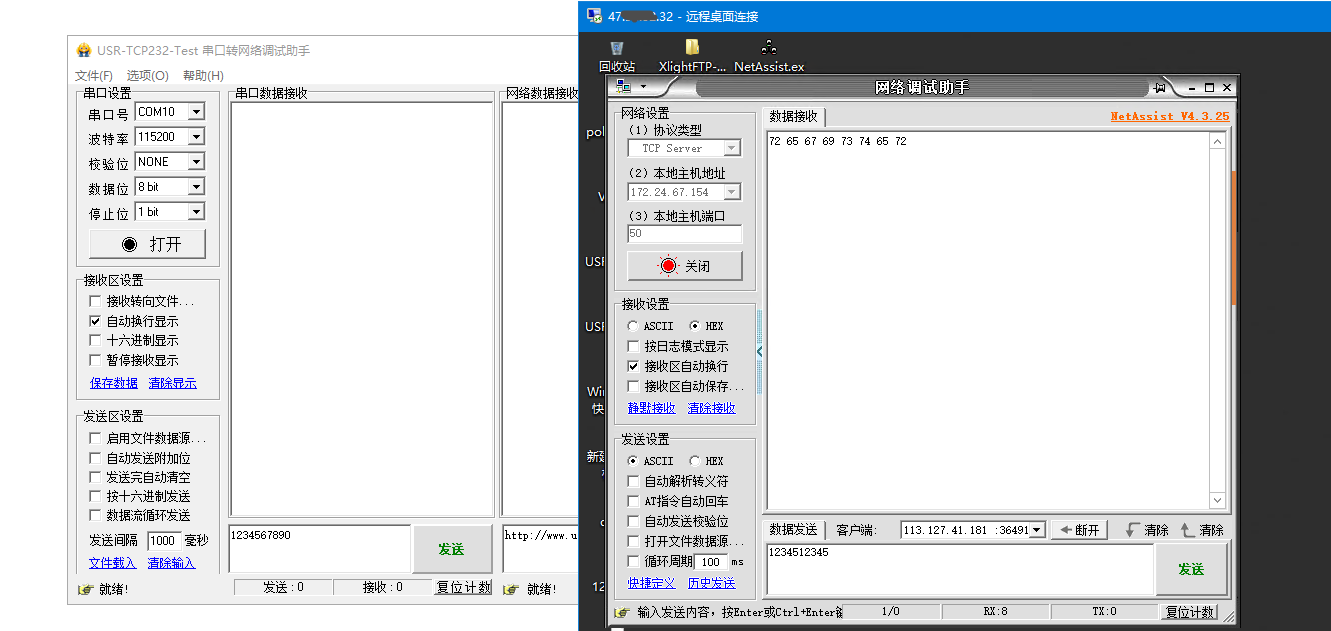
Task: Open NetAssist system menu icon at top-left
Action: [624, 87]
